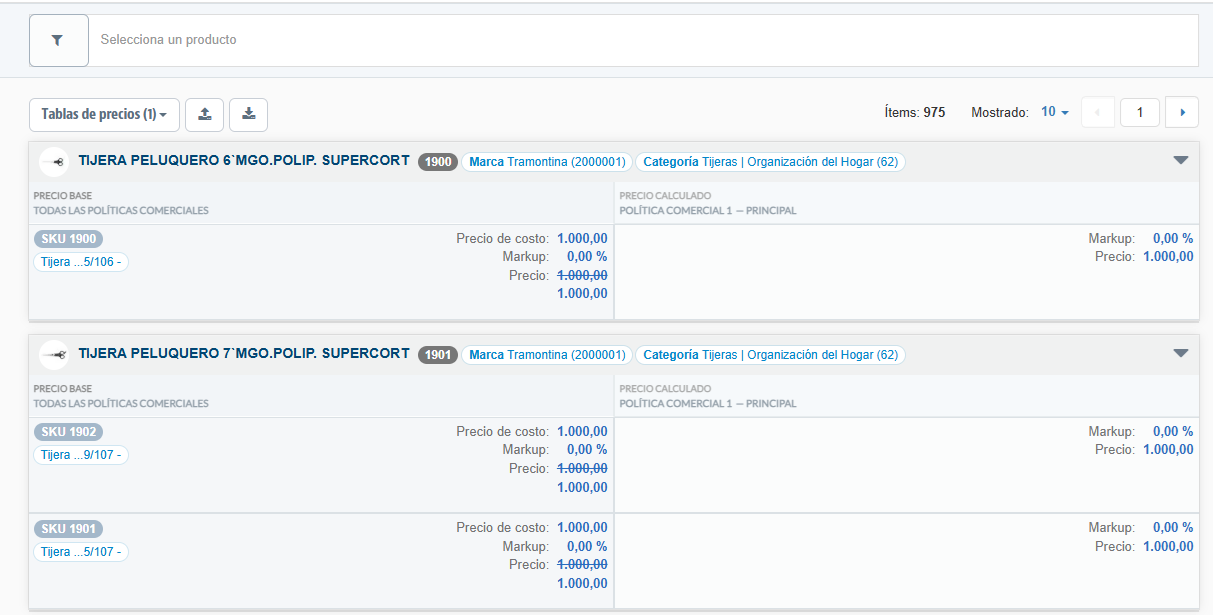Open the Tablas de precios dropdown
Screen dimensions: 1213x615
104,114
